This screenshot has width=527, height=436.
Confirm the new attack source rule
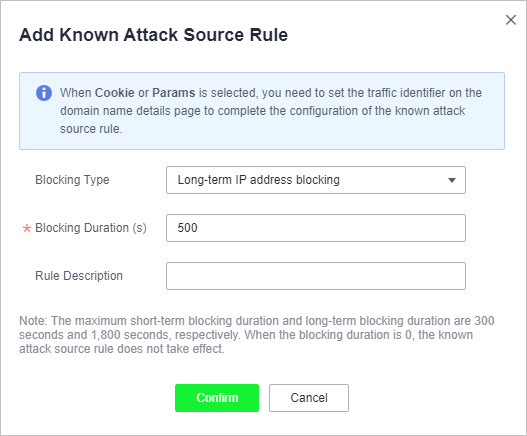pyautogui.click(x=217, y=398)
